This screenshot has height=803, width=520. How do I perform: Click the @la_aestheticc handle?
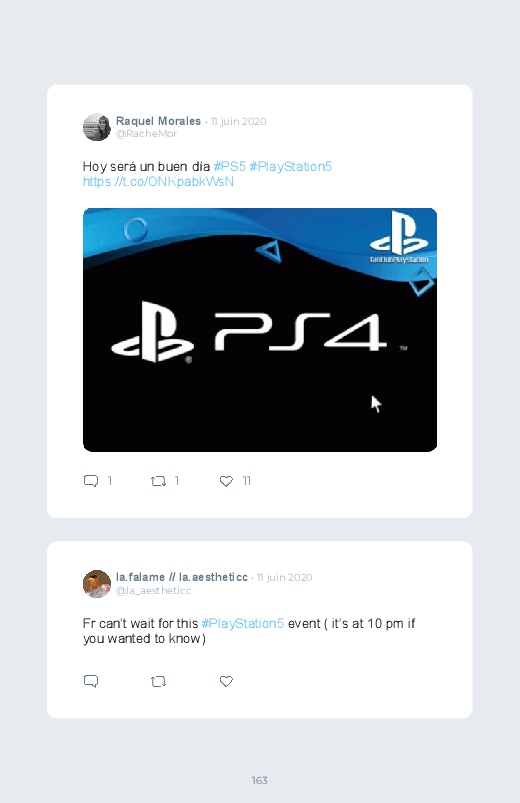154,590
